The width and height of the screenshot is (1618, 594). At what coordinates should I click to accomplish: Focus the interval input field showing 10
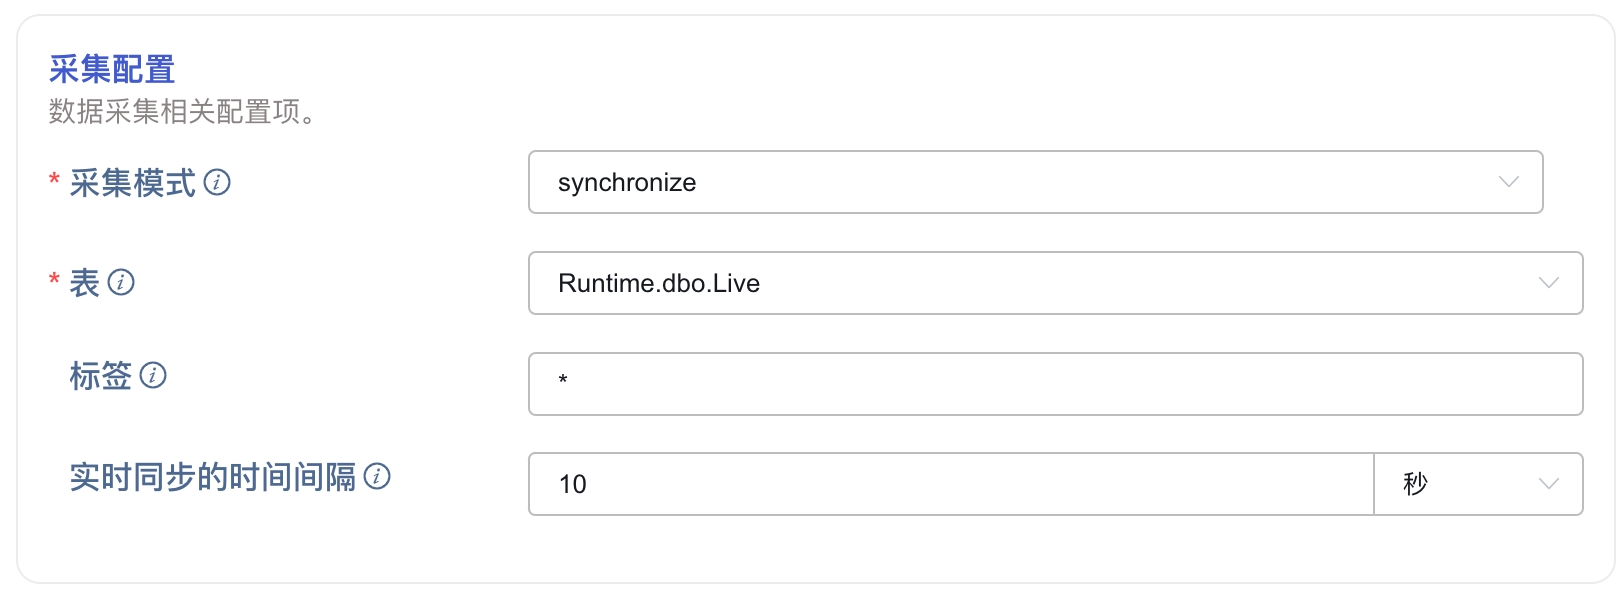[x=950, y=484]
